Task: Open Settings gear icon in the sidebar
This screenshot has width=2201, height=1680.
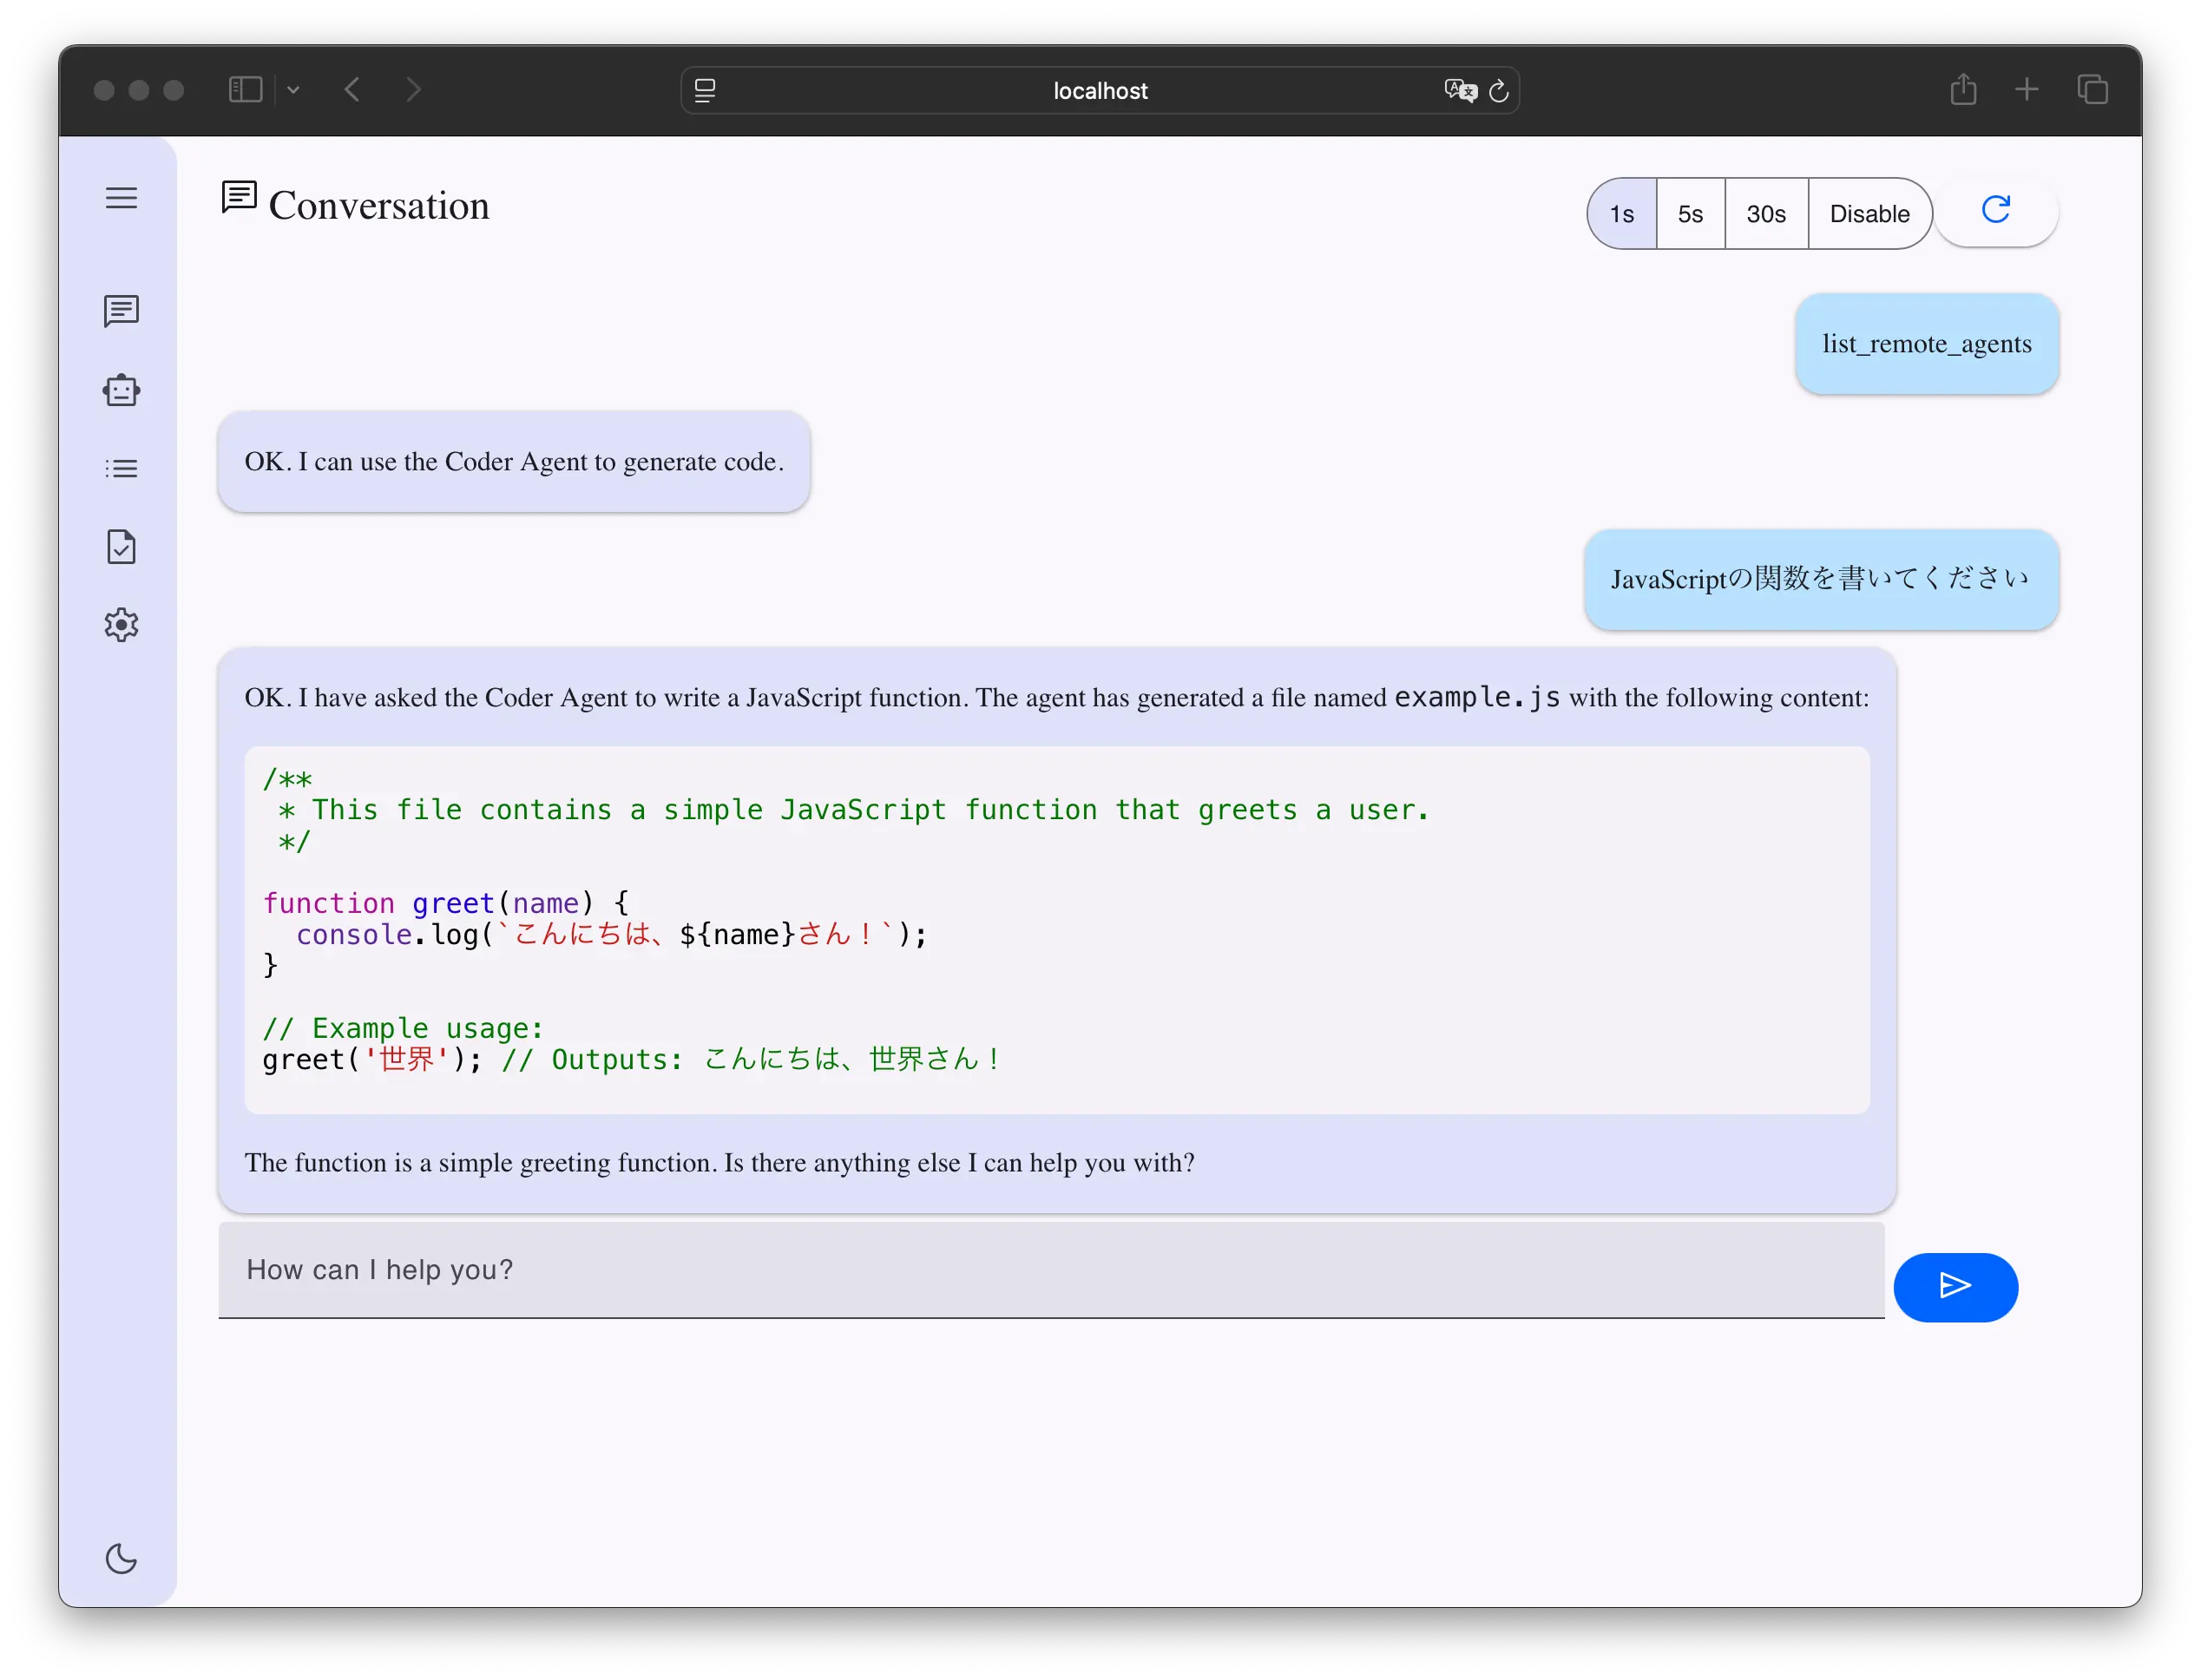Action: (121, 625)
